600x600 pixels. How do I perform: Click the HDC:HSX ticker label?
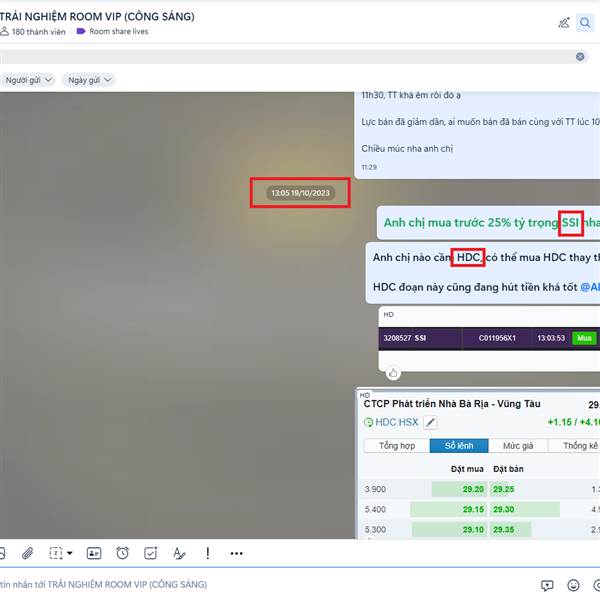397,422
